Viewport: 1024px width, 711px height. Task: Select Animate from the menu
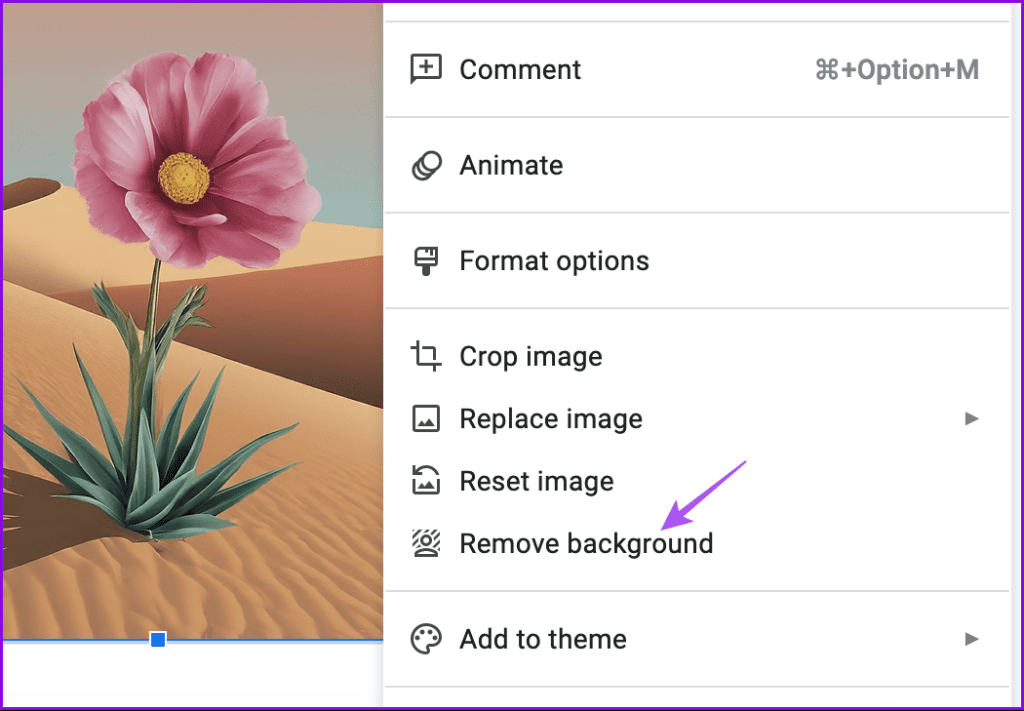tap(511, 165)
